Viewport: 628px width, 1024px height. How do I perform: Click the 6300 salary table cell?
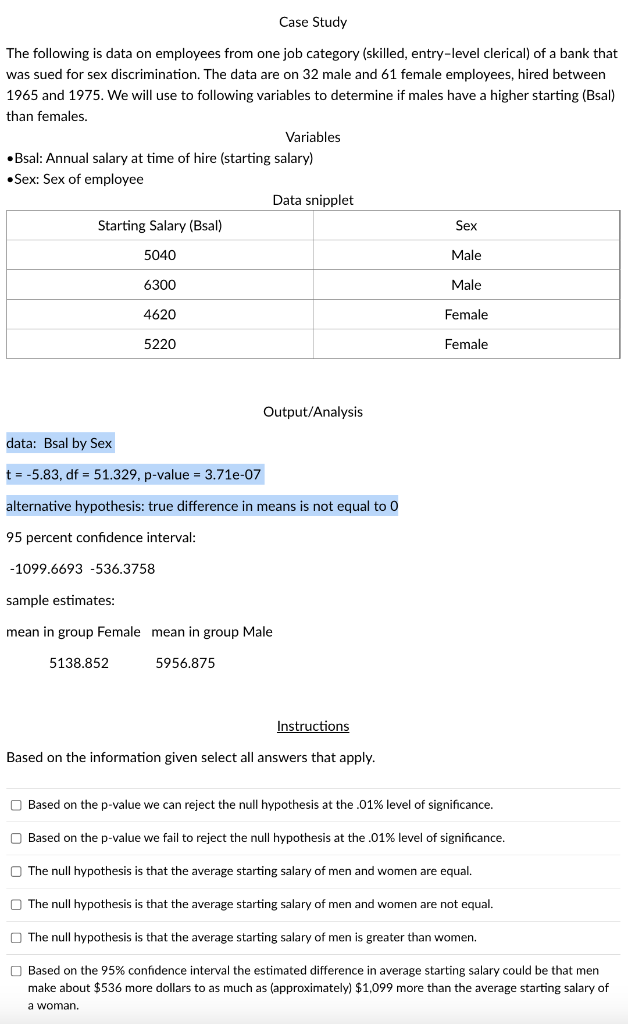pos(160,285)
